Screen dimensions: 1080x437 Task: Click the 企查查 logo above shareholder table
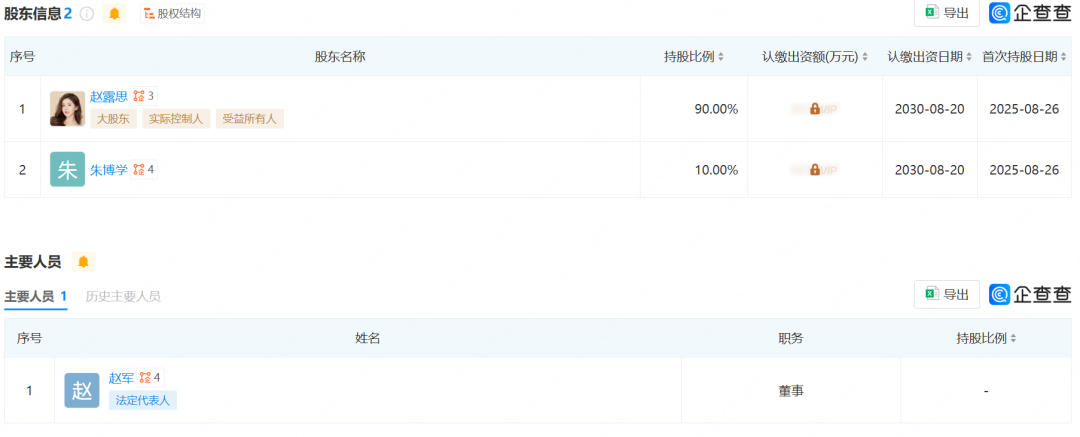point(1030,13)
